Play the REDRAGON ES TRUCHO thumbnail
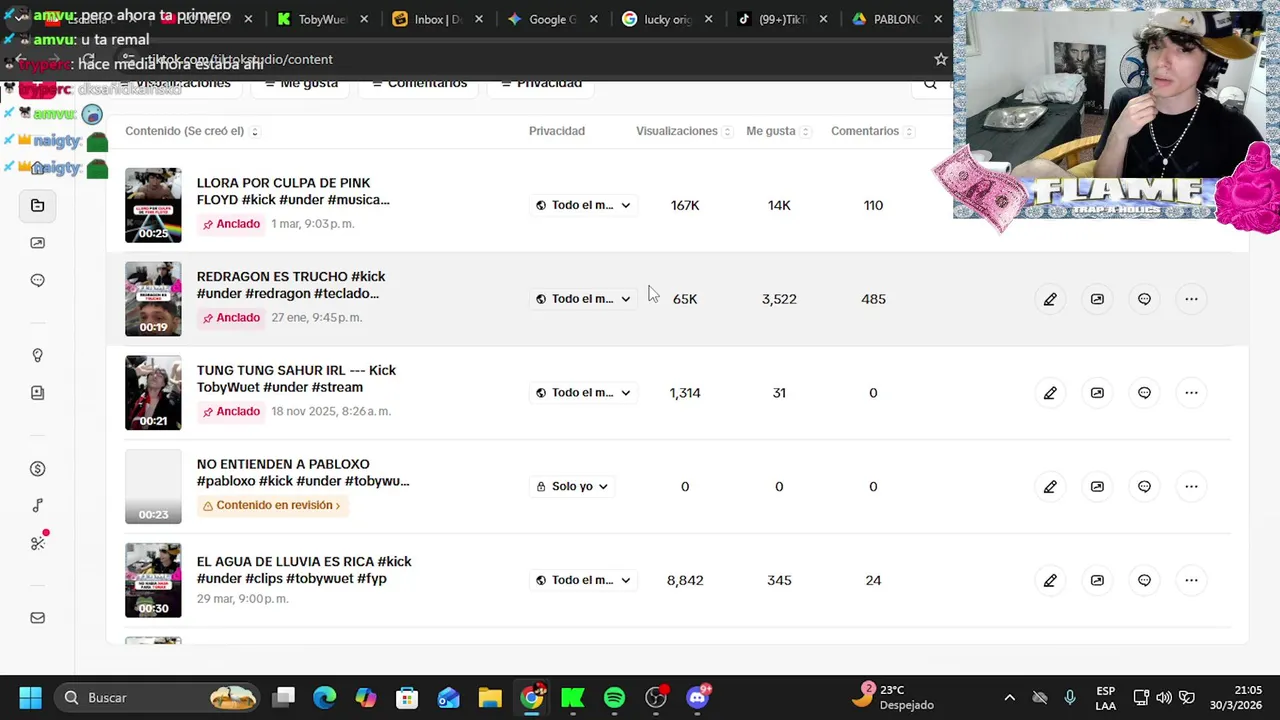Viewport: 1280px width, 720px height. (x=153, y=299)
